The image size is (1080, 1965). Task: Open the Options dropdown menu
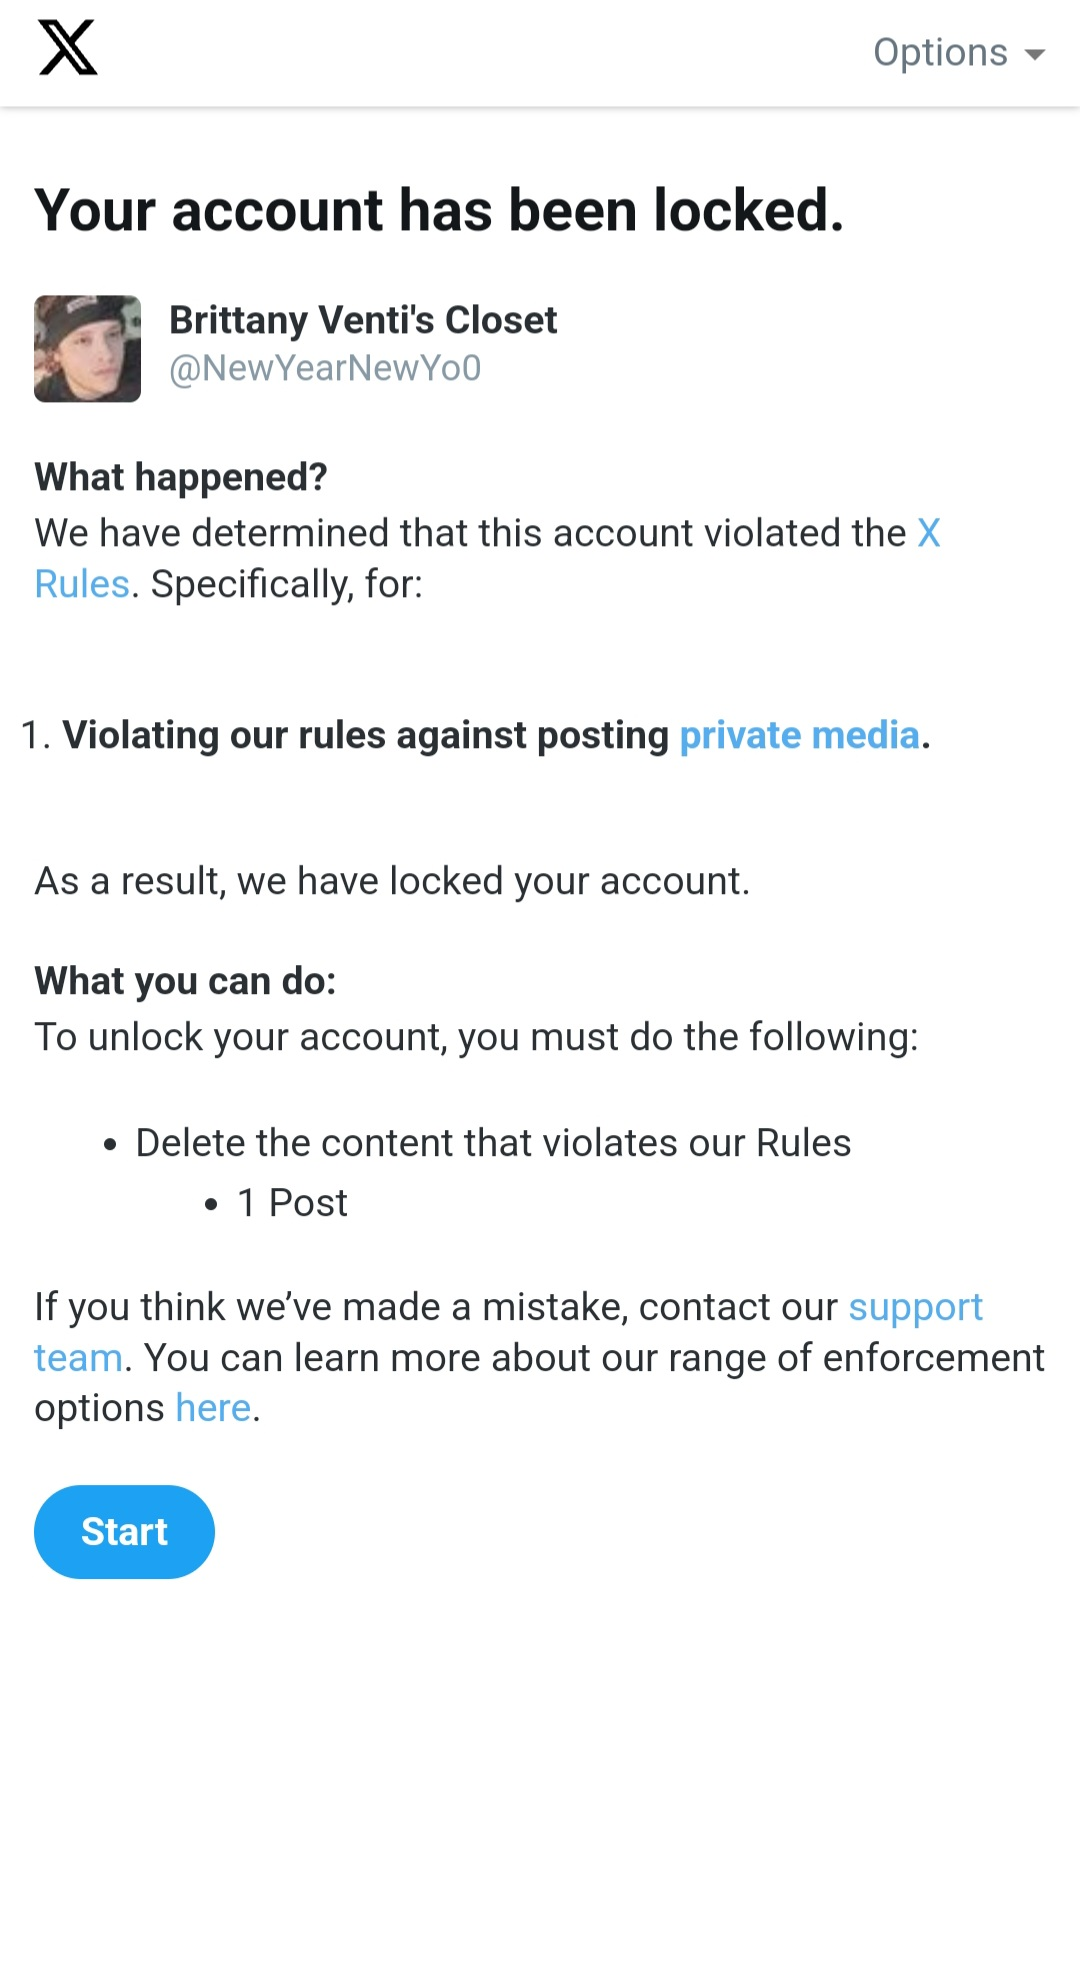coord(959,52)
